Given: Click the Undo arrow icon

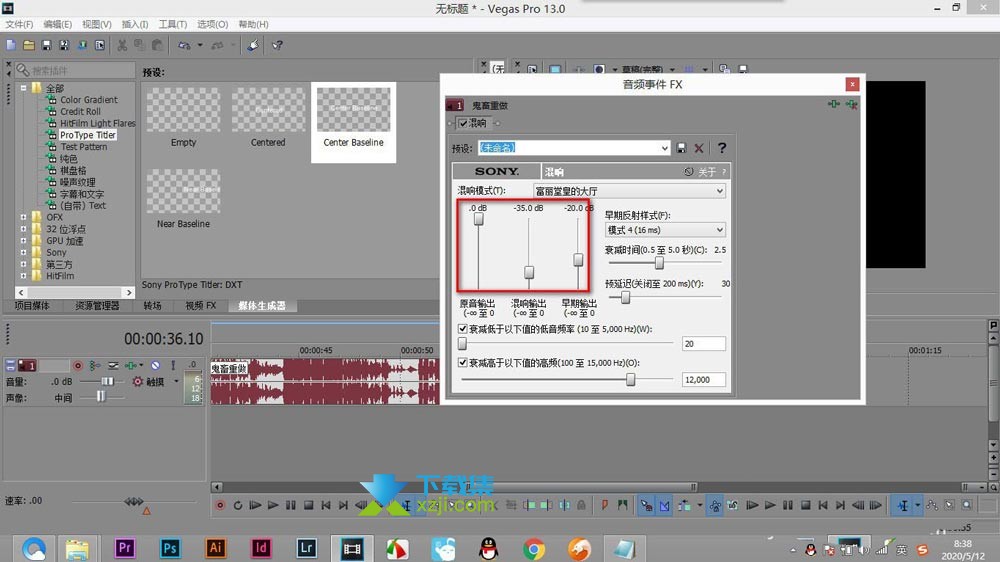Looking at the screenshot, I should click(184, 45).
